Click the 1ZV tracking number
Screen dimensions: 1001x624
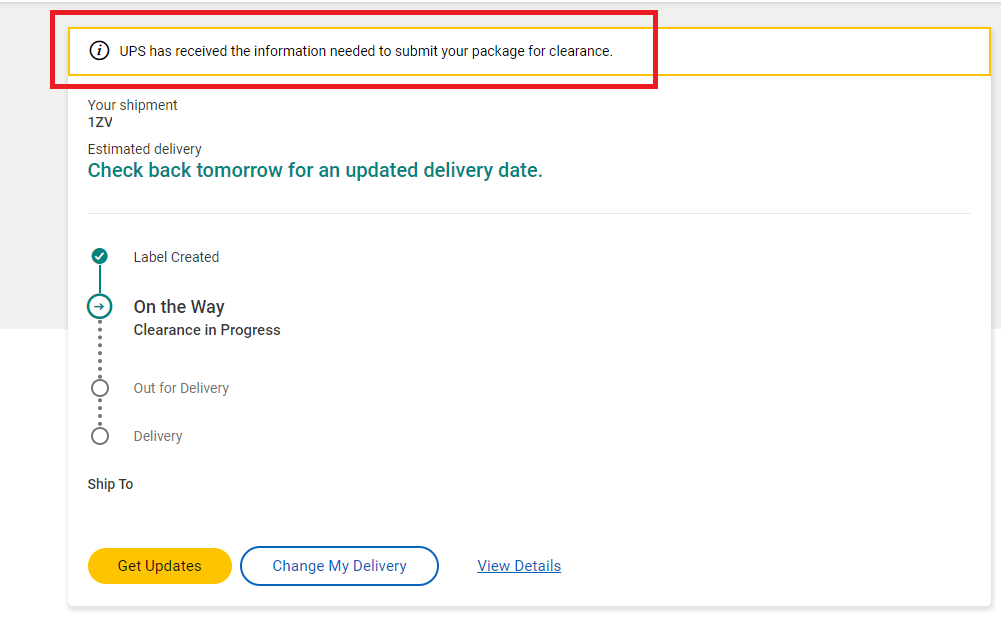coord(100,122)
